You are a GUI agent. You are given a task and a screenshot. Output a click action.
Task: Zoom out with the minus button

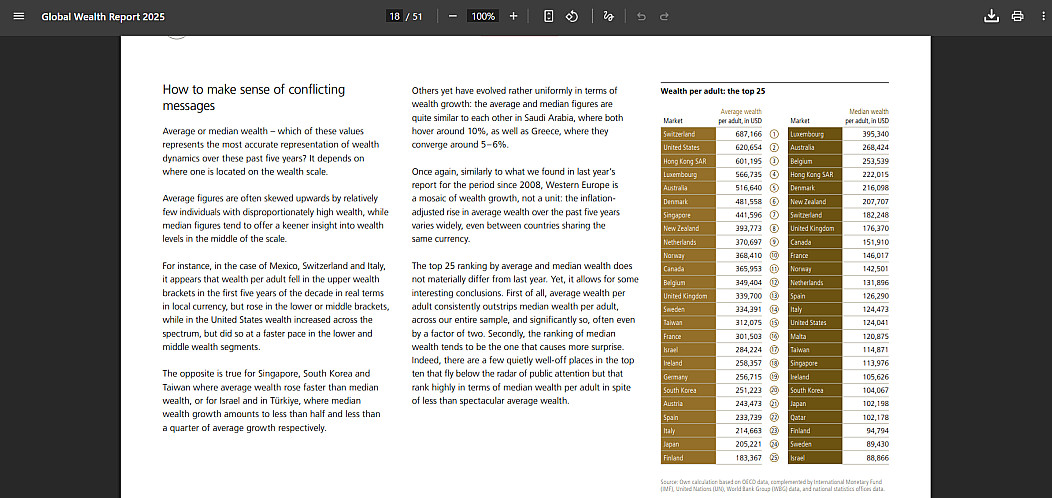click(x=453, y=16)
